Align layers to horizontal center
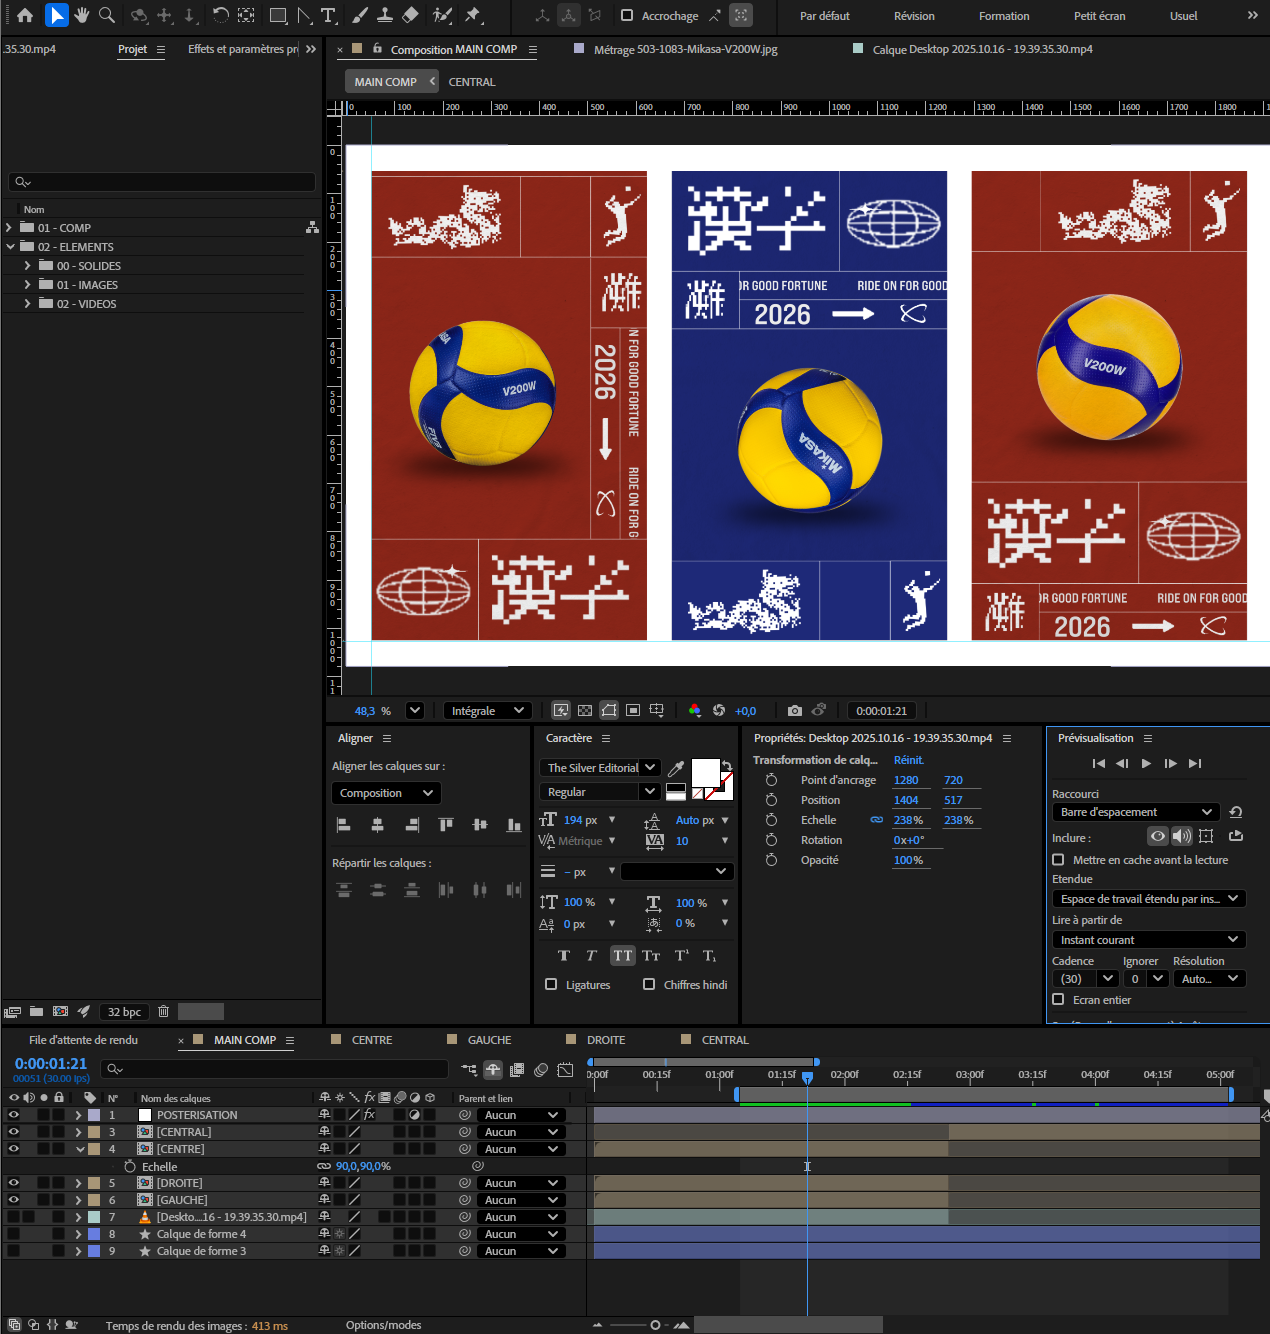Viewport: 1270px width, 1334px height. coord(377,825)
